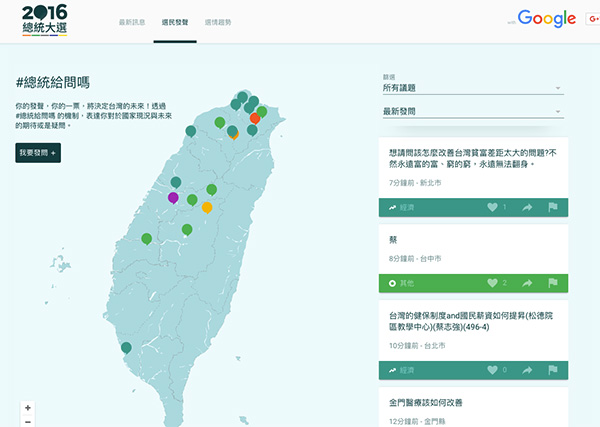This screenshot has height=427, width=600.
Task: Switch to the 選情趨勢 tab
Action: tap(223, 21)
